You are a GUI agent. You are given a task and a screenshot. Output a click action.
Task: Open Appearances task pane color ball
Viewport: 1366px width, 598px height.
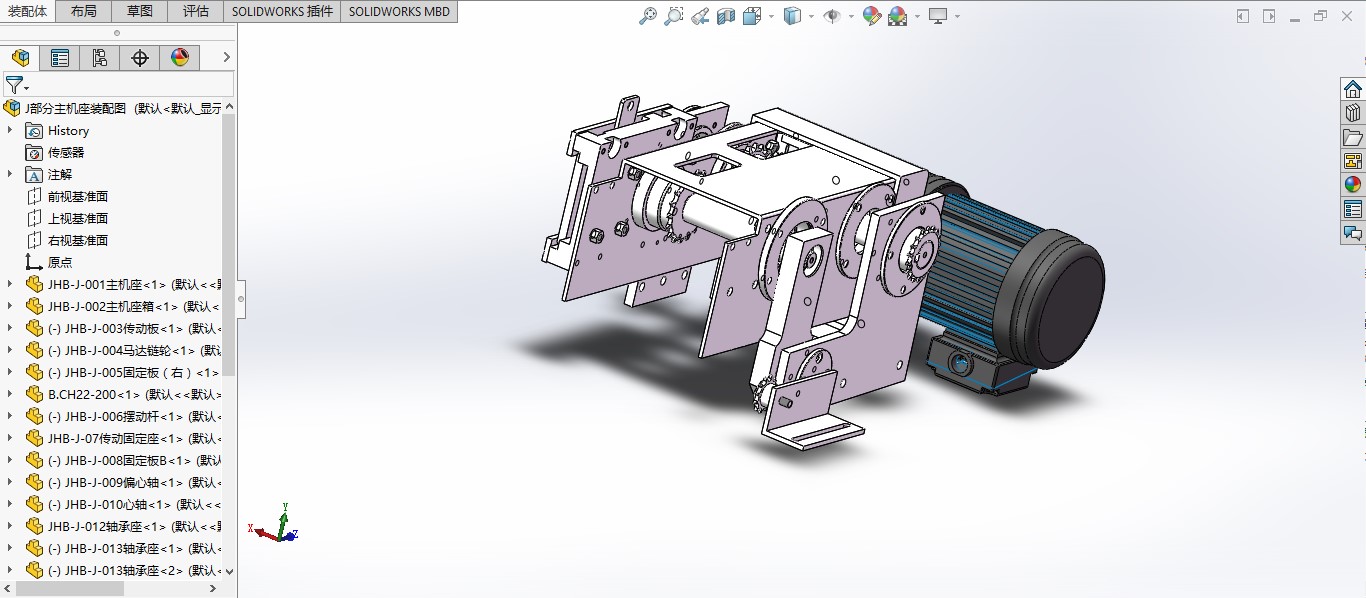[1353, 185]
